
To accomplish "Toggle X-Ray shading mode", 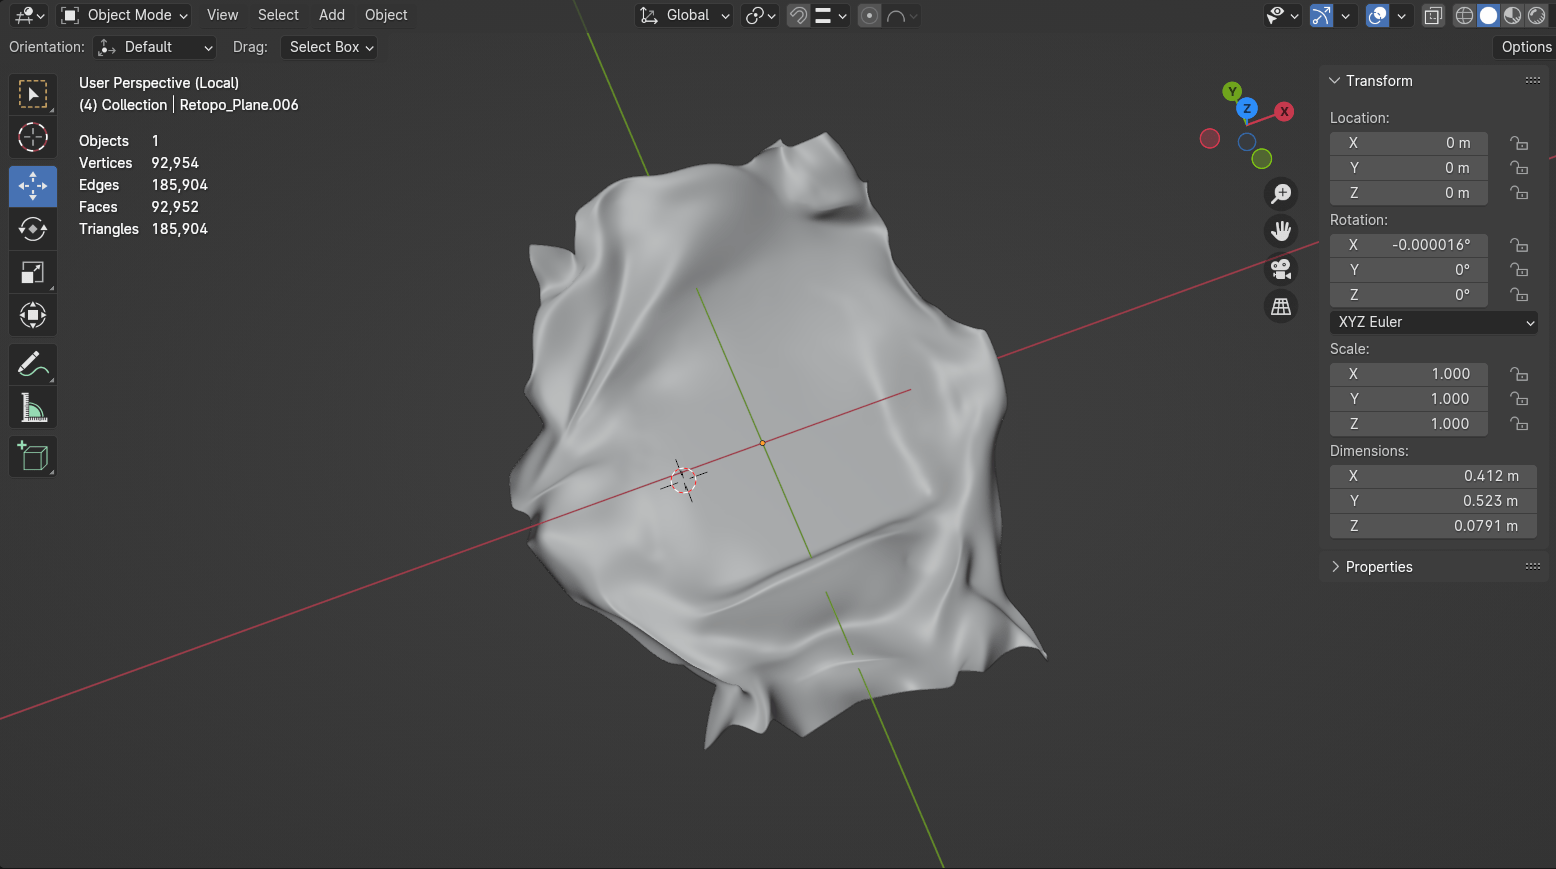I will point(1434,15).
